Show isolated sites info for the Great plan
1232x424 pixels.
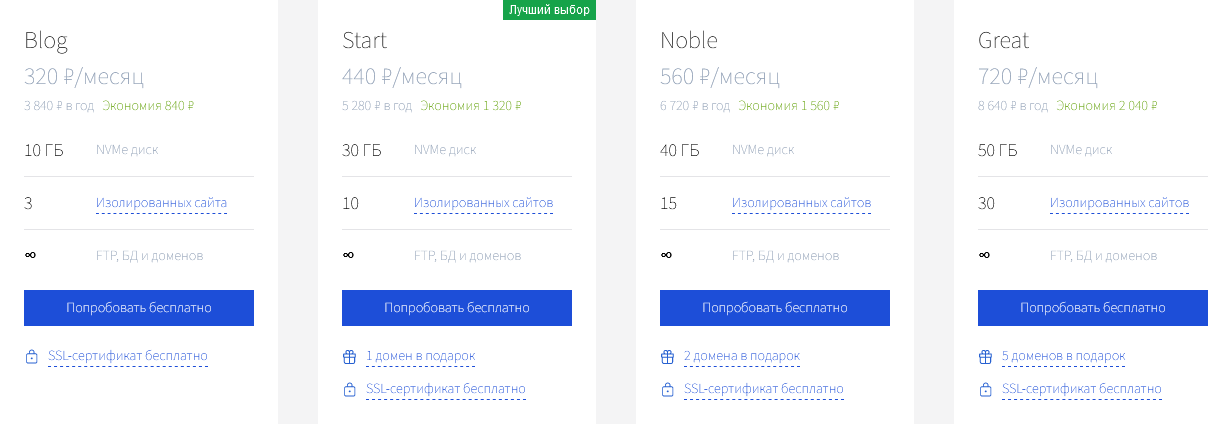coord(1119,203)
